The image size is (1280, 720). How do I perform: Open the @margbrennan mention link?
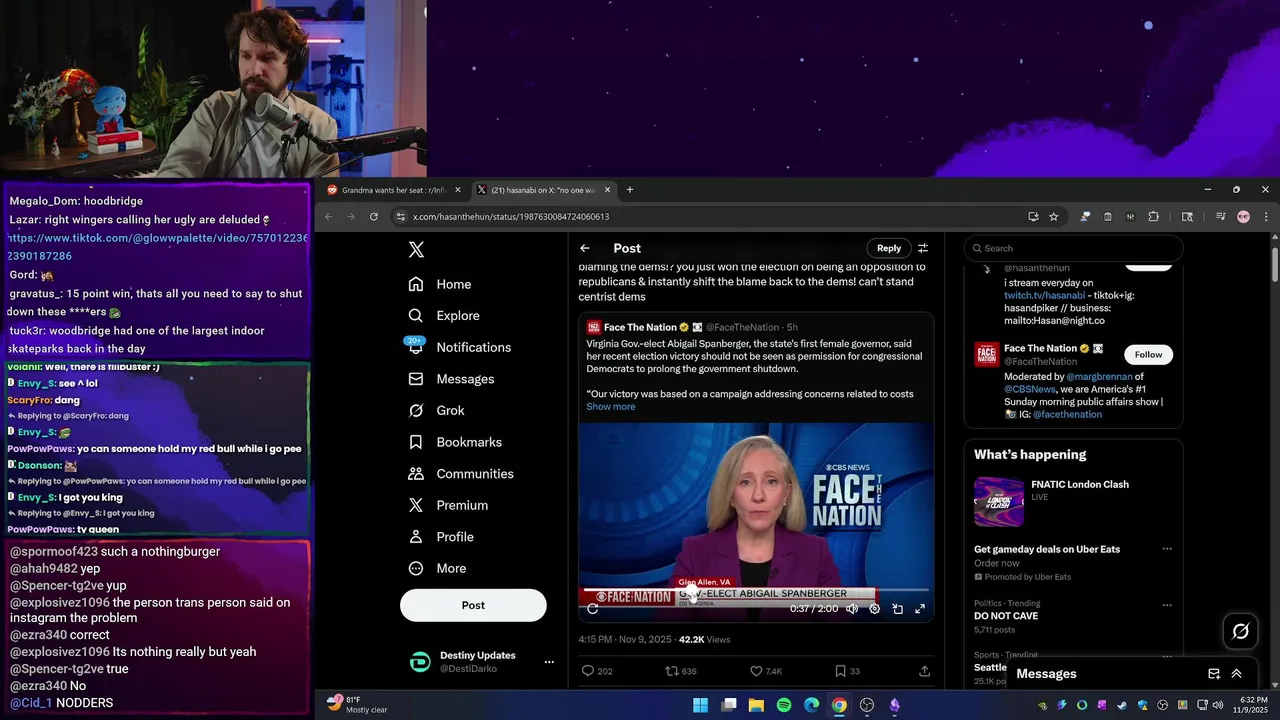coord(1099,377)
